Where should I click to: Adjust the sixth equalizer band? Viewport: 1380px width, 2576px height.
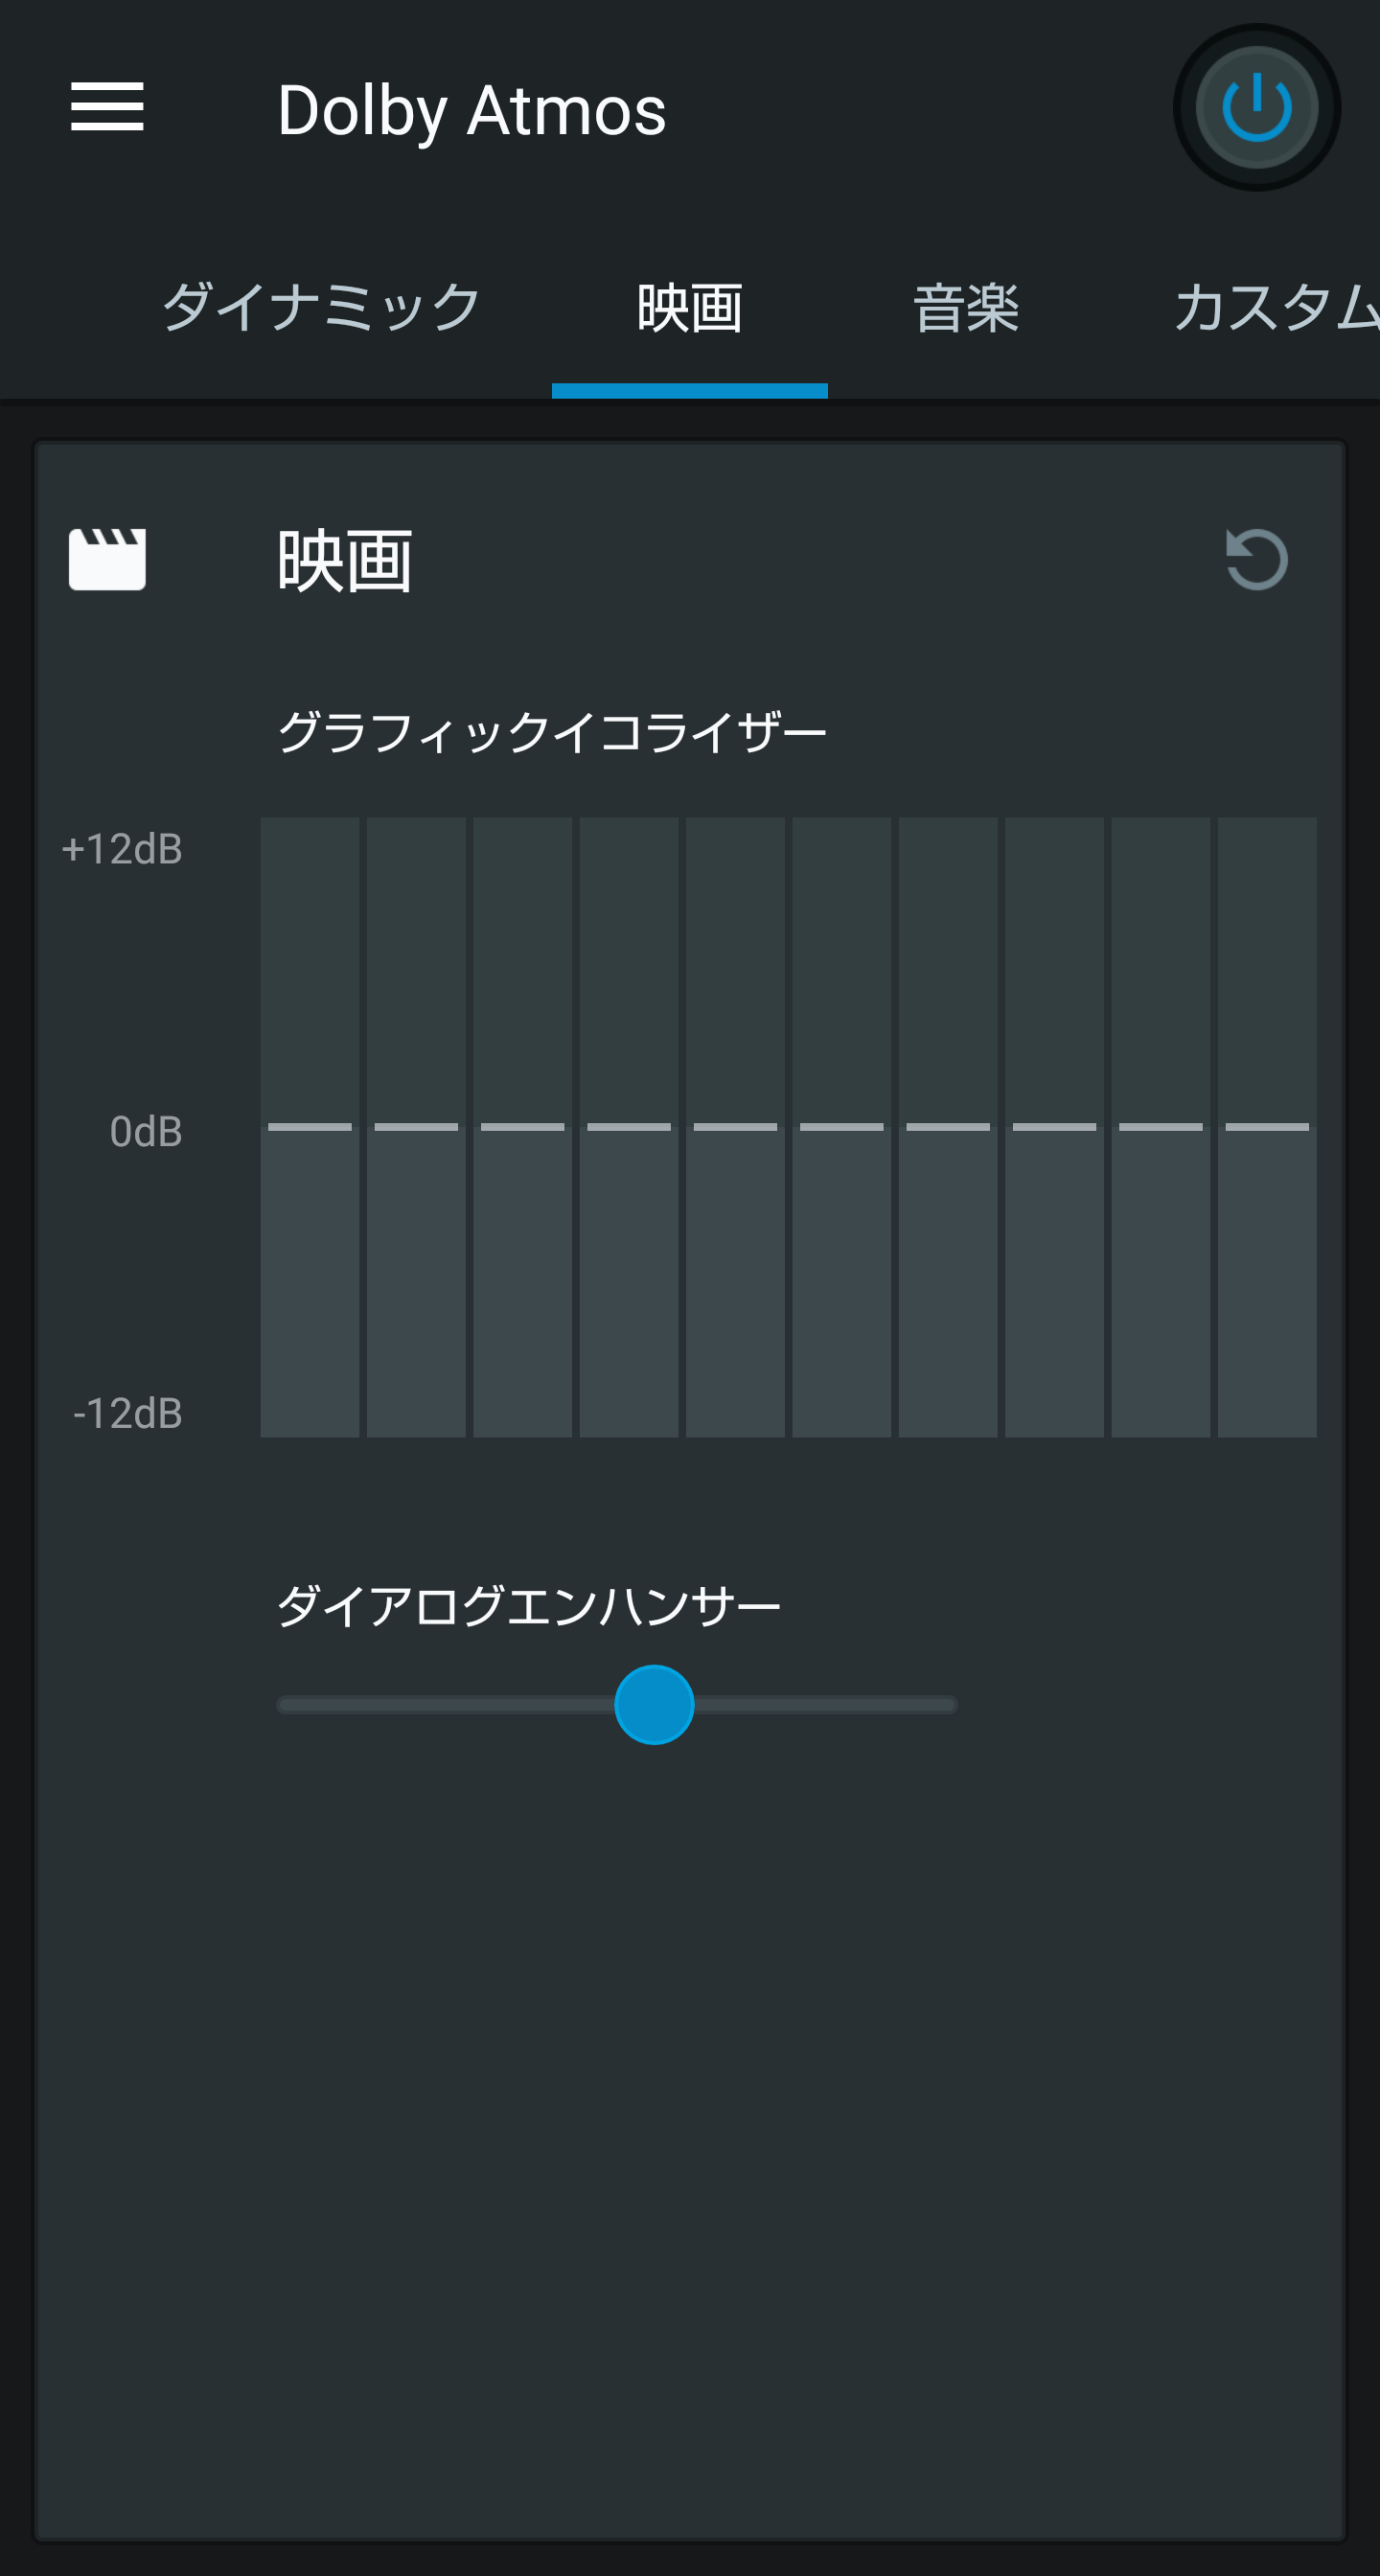(842, 1127)
